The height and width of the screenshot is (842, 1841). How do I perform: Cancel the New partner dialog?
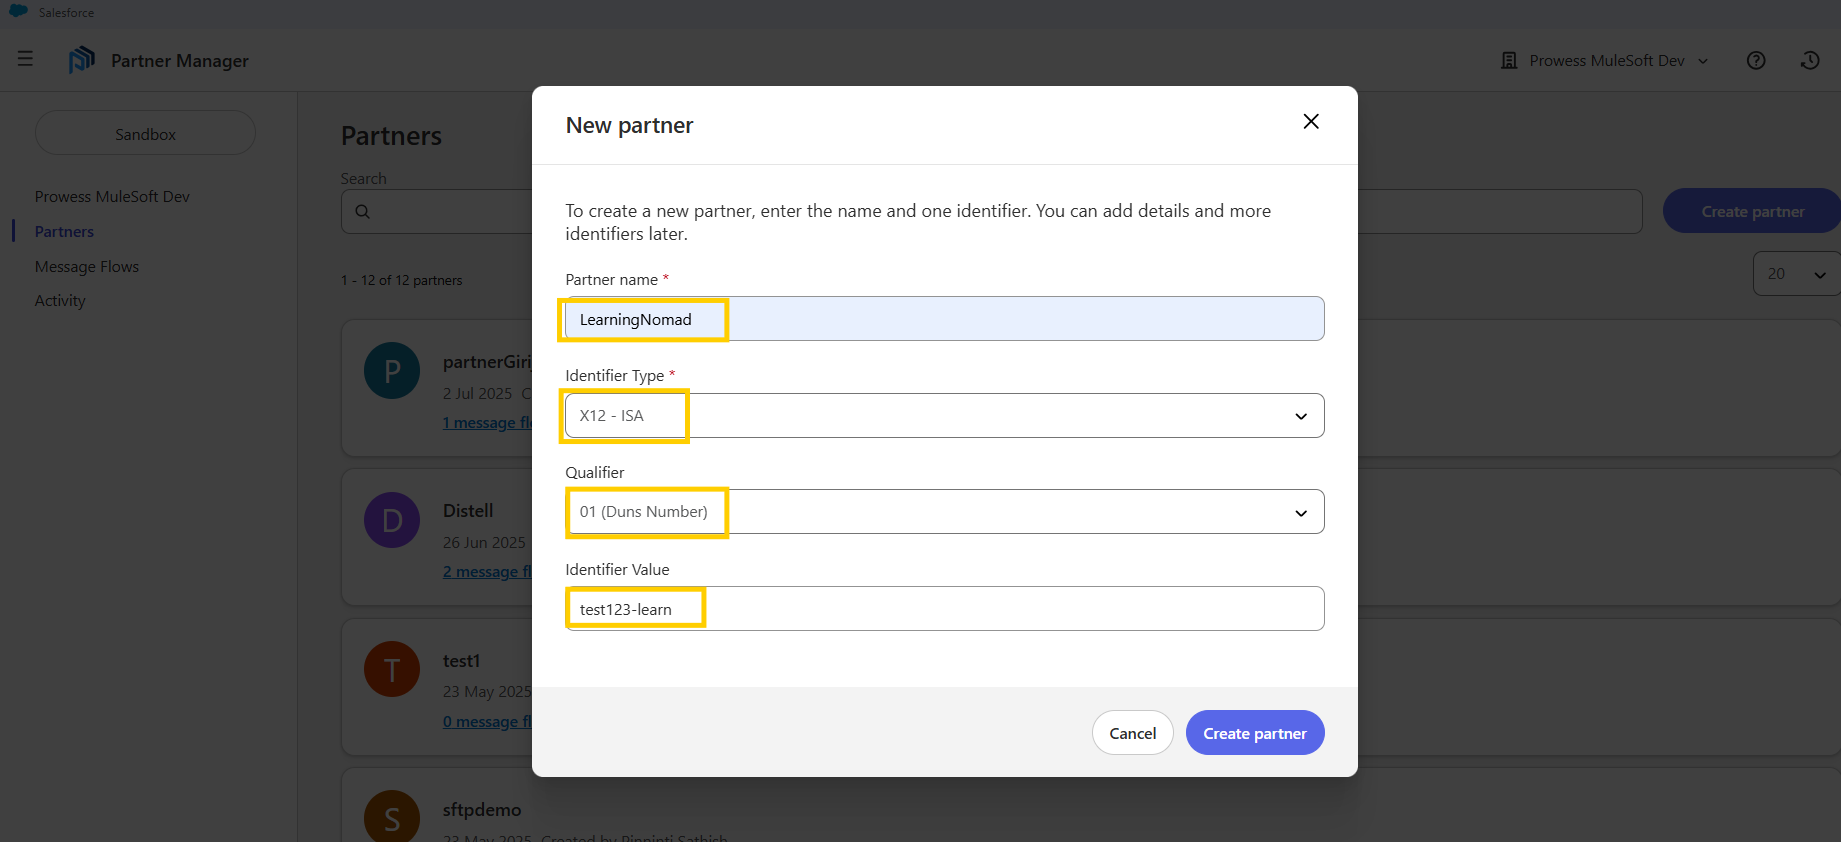coord(1132,733)
